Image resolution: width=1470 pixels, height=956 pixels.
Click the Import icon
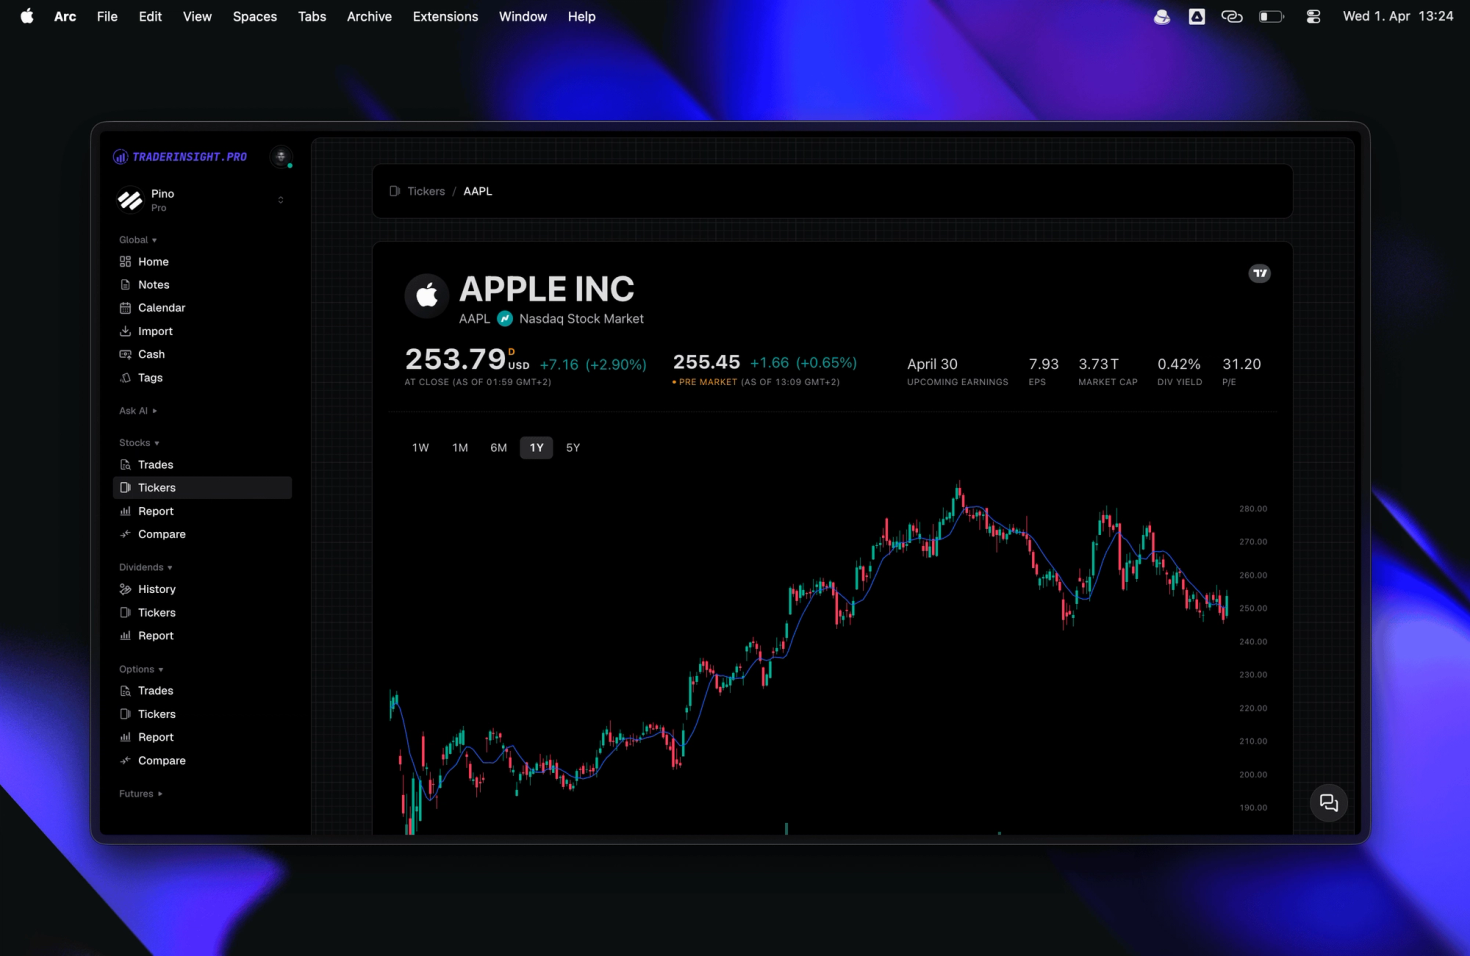(125, 331)
